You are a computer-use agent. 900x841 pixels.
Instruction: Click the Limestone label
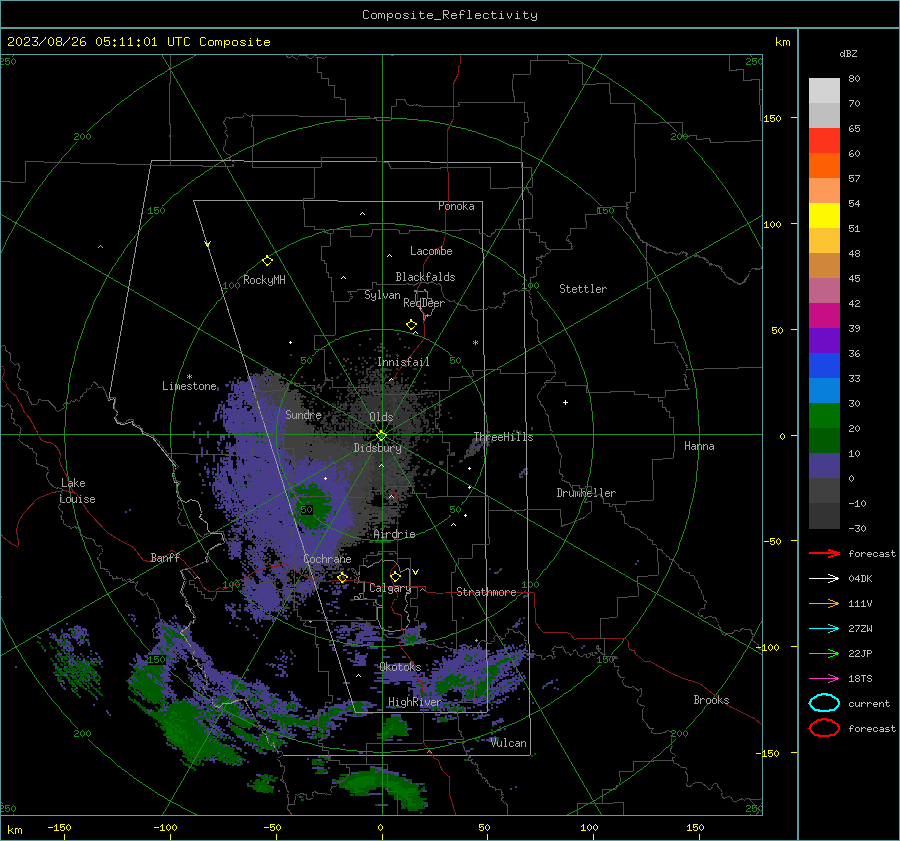click(x=189, y=386)
